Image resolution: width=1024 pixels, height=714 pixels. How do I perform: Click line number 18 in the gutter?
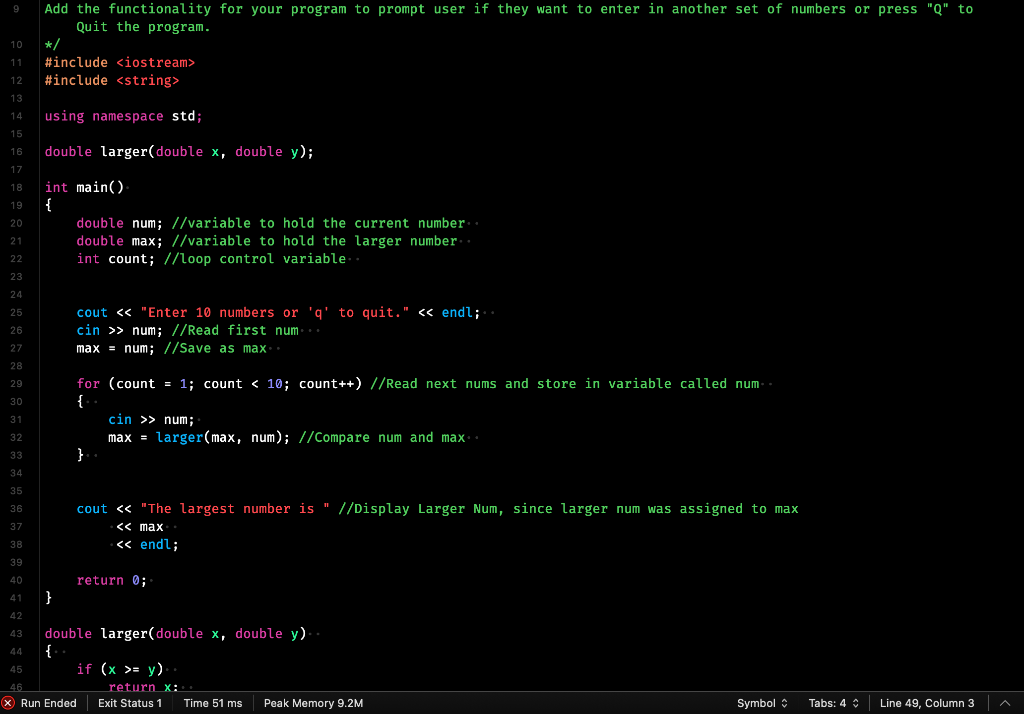pyautogui.click(x=16, y=187)
